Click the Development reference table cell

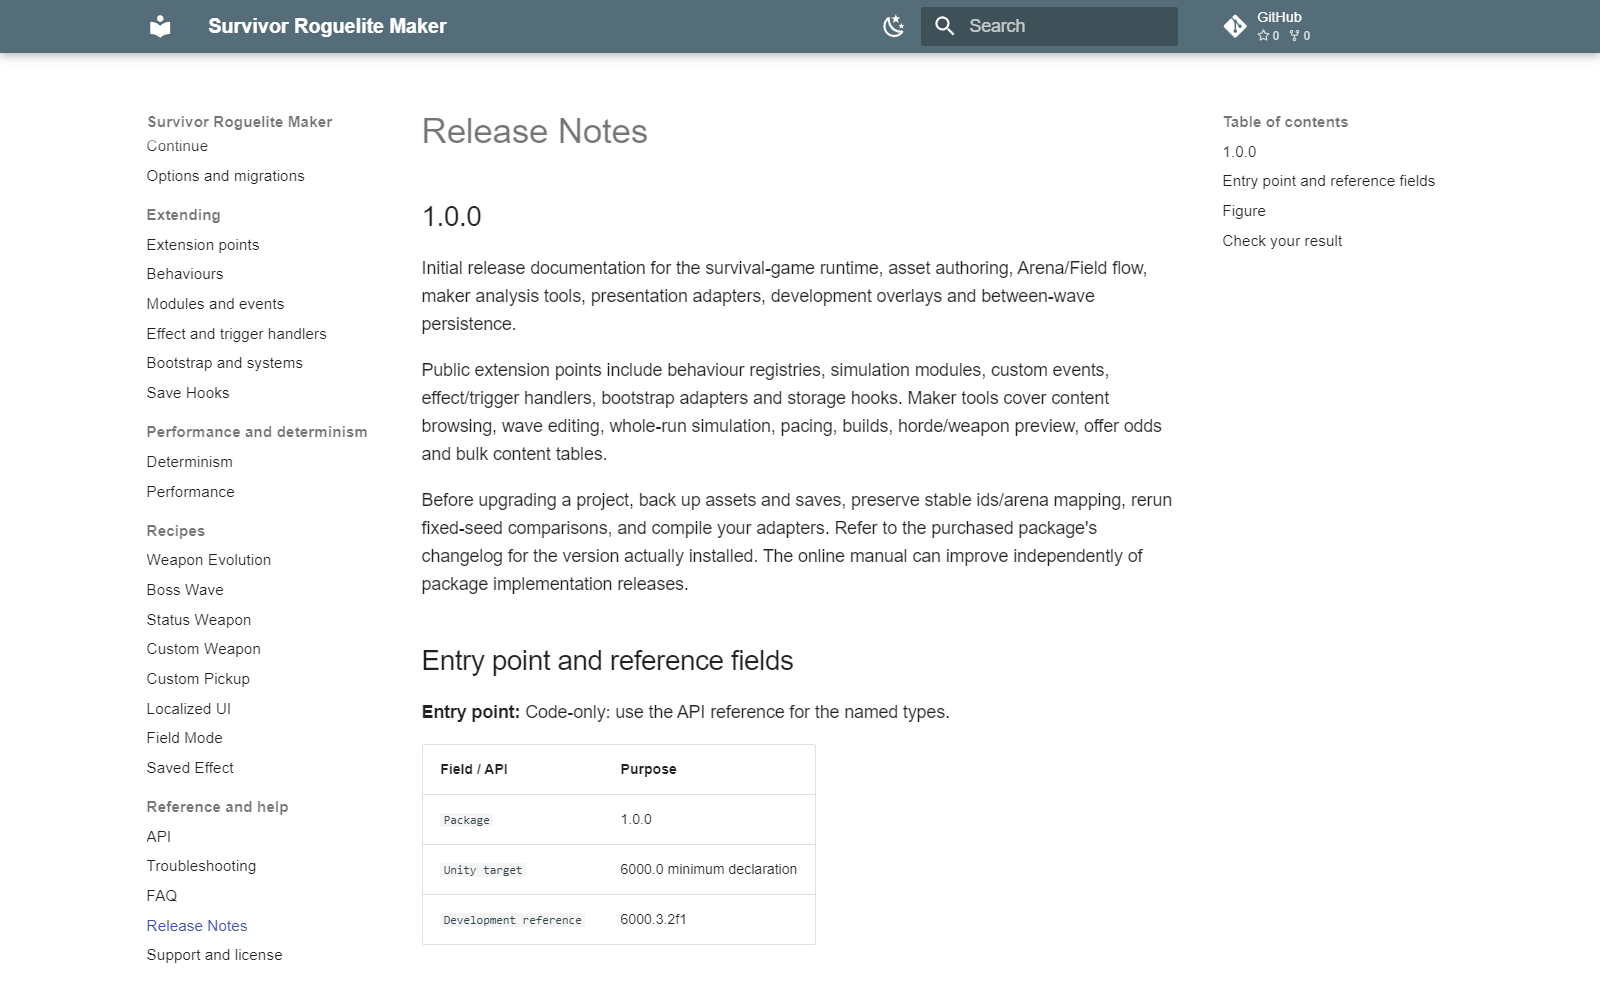click(x=512, y=920)
